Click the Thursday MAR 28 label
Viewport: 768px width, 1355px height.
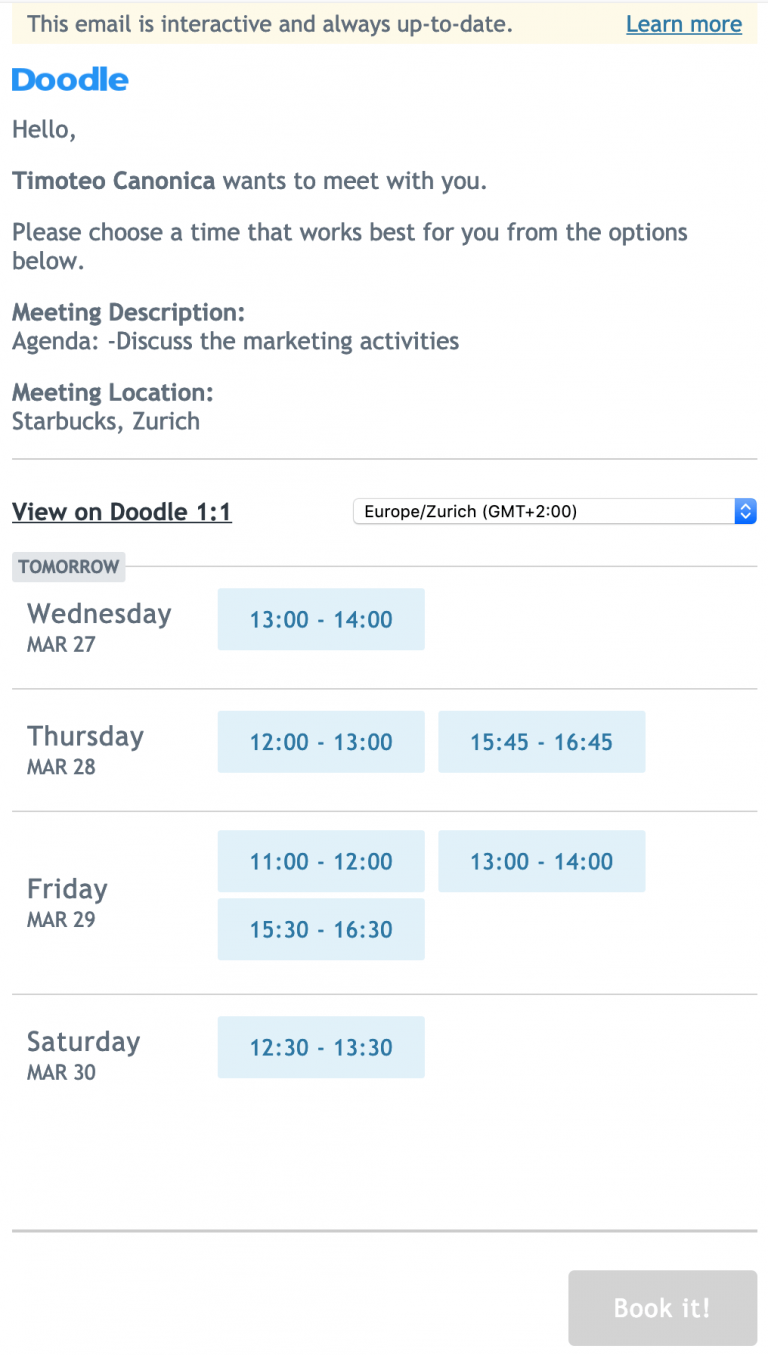[85, 749]
